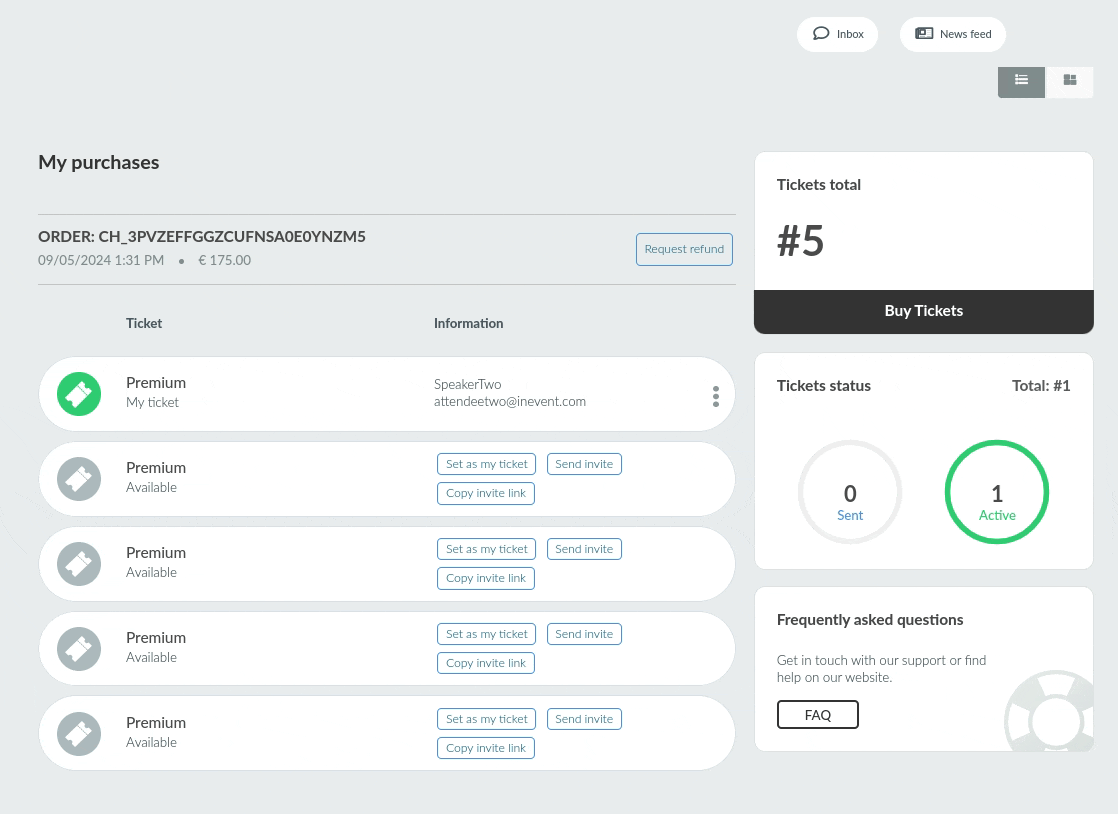The width and height of the screenshot is (1118, 814).
Task: Open the News feed
Action: pyautogui.click(x=953, y=34)
